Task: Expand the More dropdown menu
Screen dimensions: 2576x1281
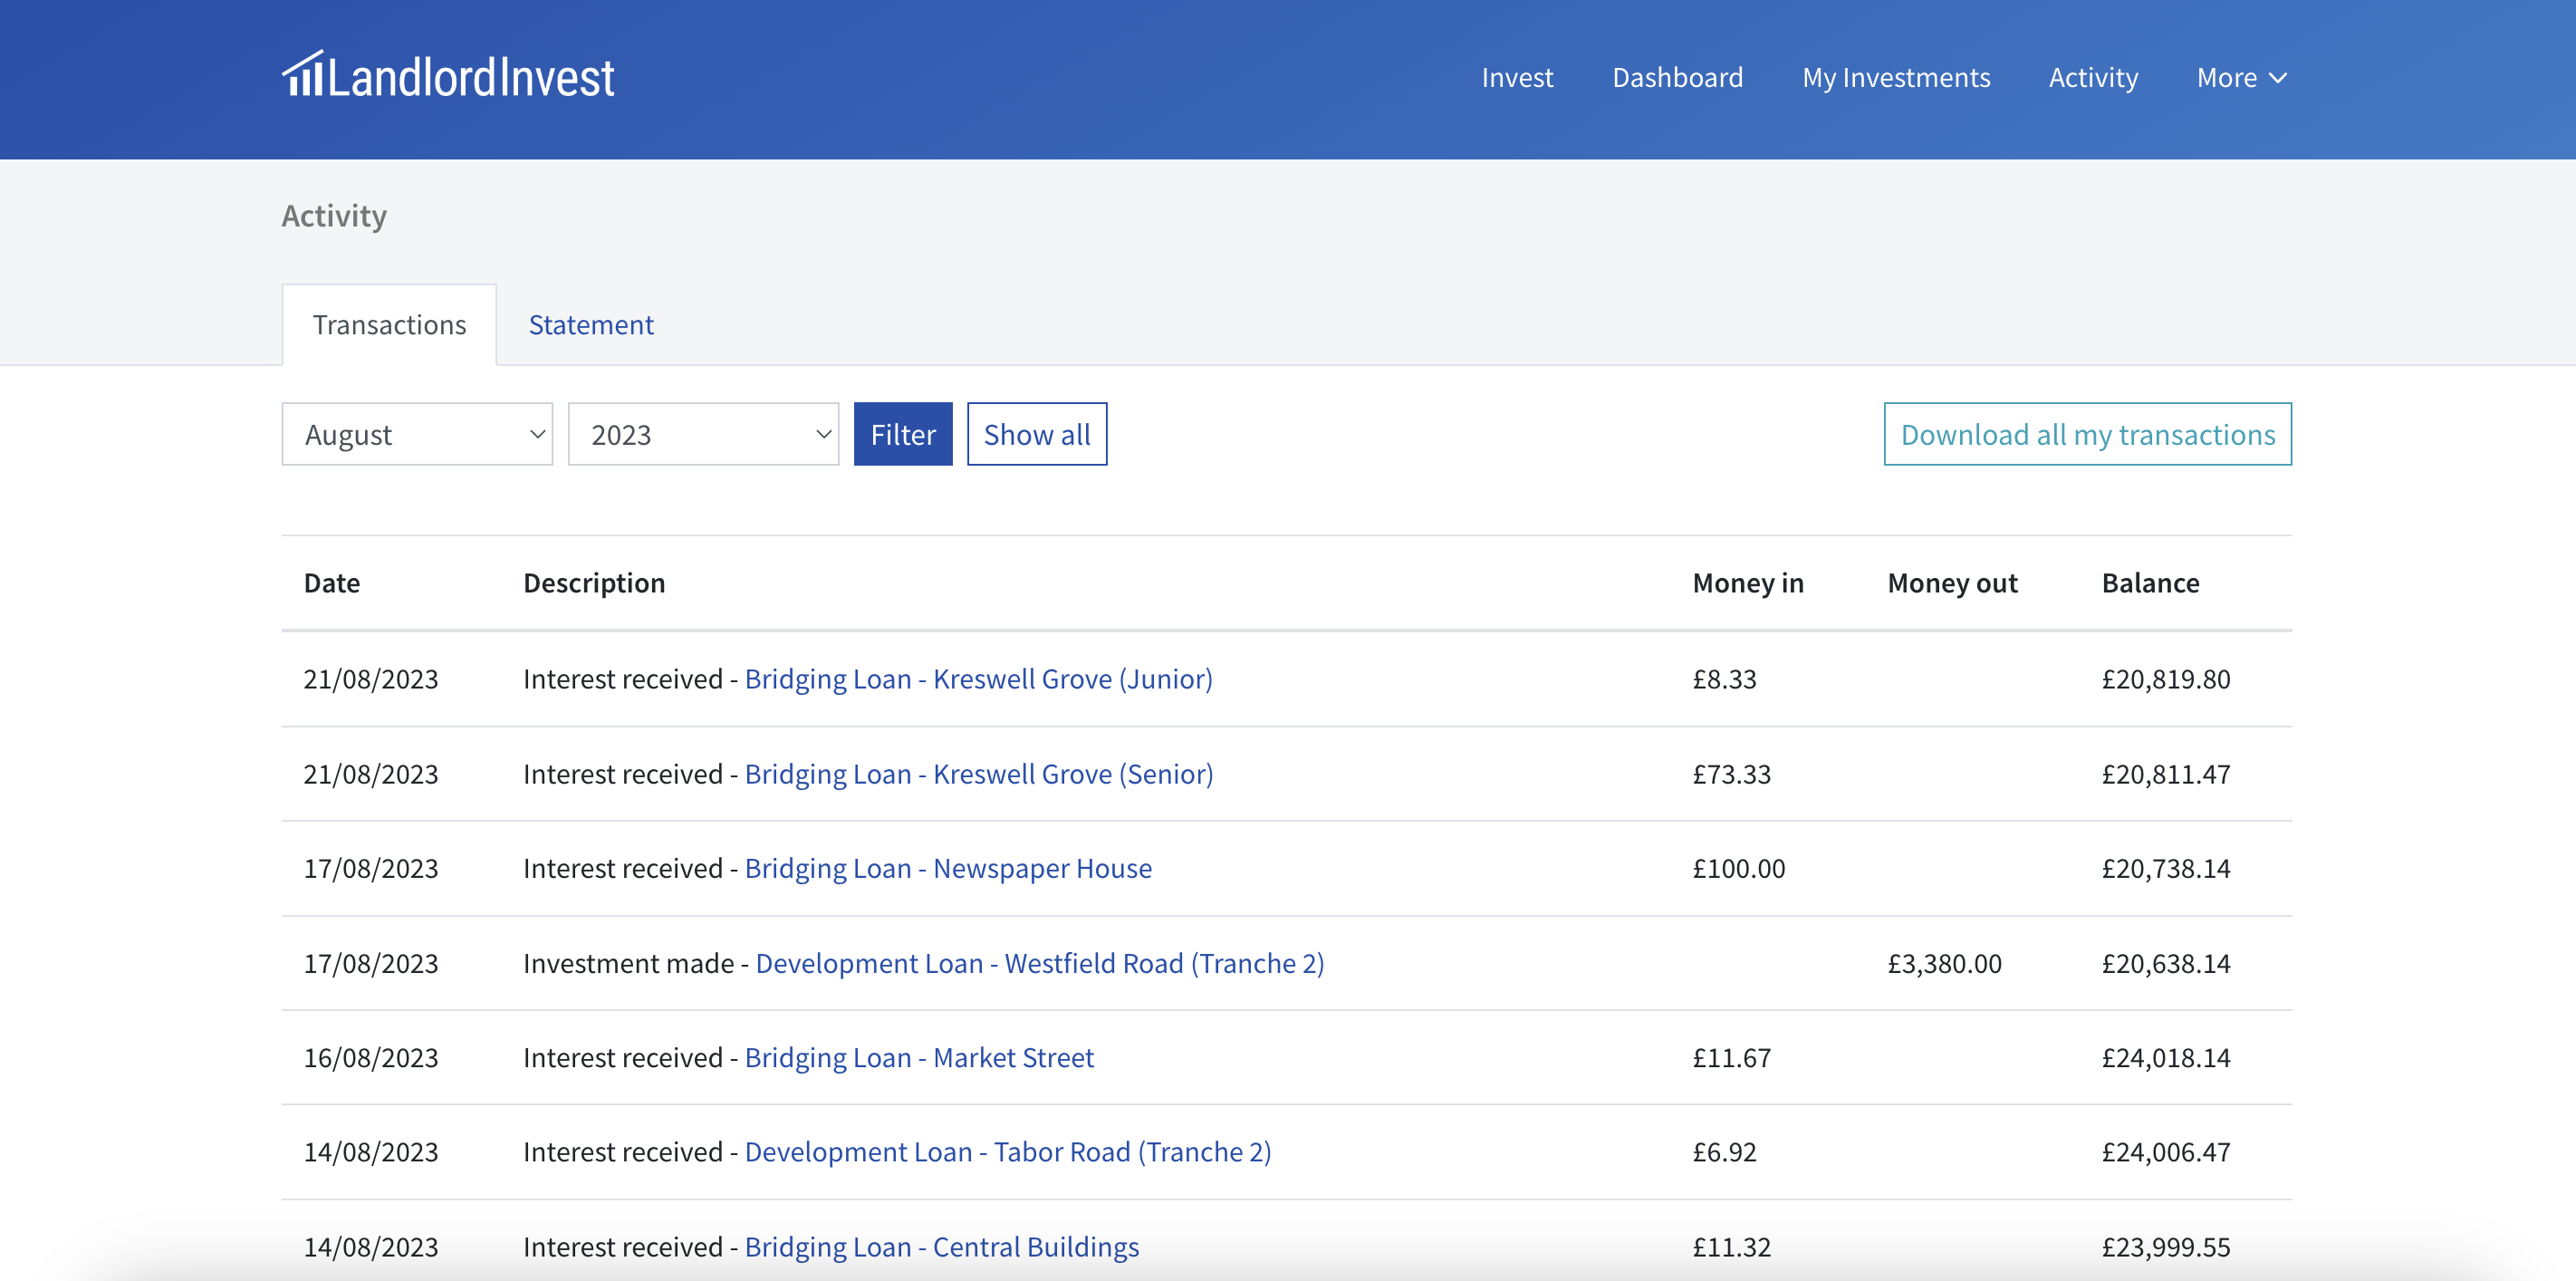Action: coord(2241,77)
